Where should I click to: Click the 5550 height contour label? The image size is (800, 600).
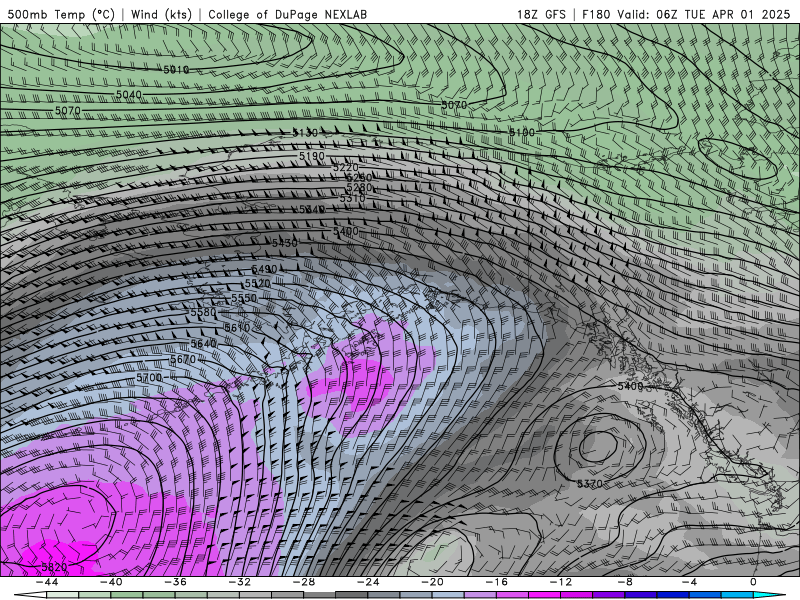(244, 298)
